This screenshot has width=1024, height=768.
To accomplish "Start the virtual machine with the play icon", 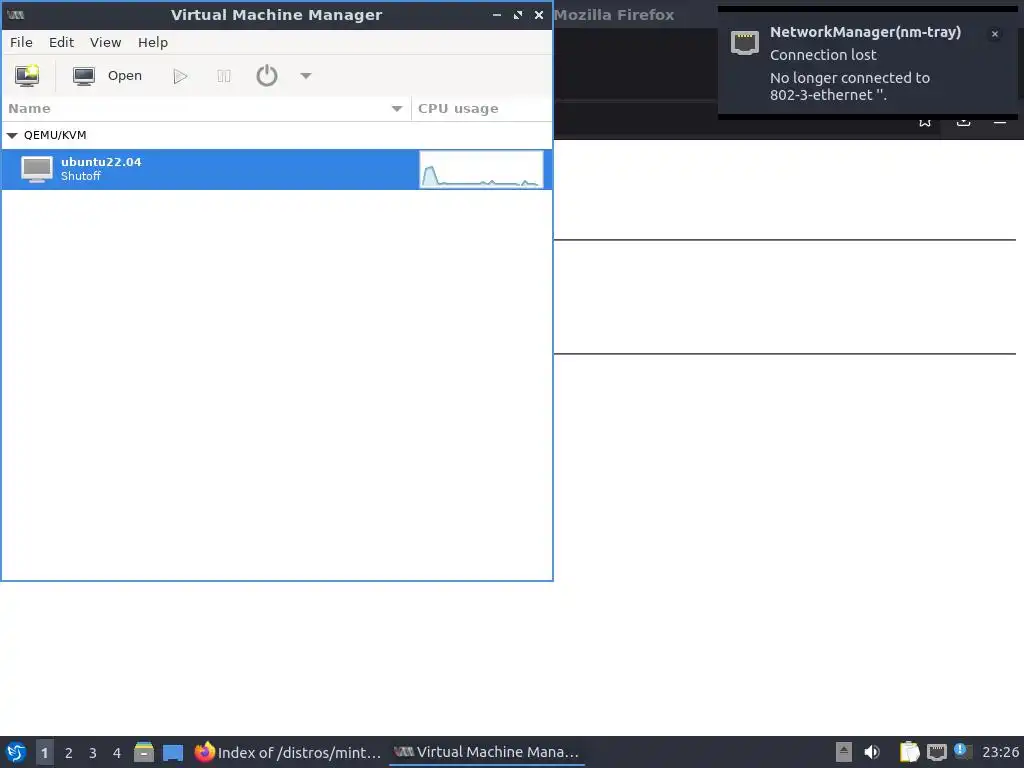I will click(180, 76).
